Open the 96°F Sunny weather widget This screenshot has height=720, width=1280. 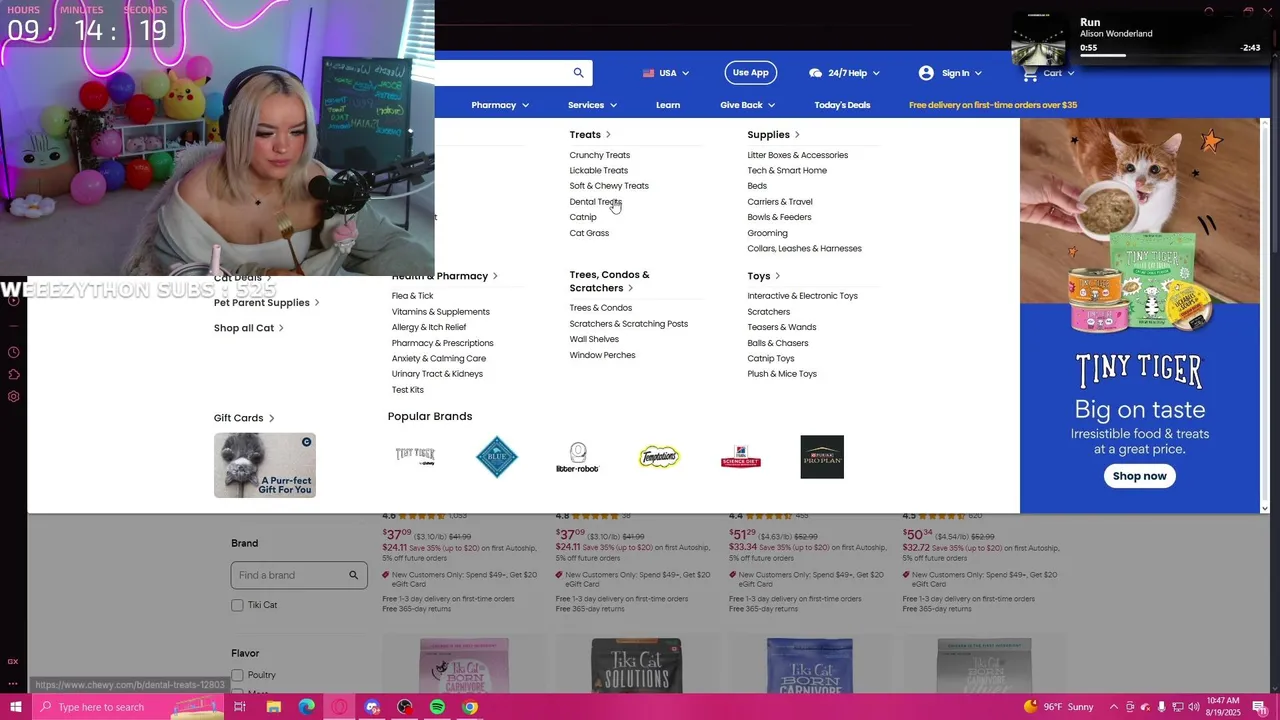(1058, 707)
